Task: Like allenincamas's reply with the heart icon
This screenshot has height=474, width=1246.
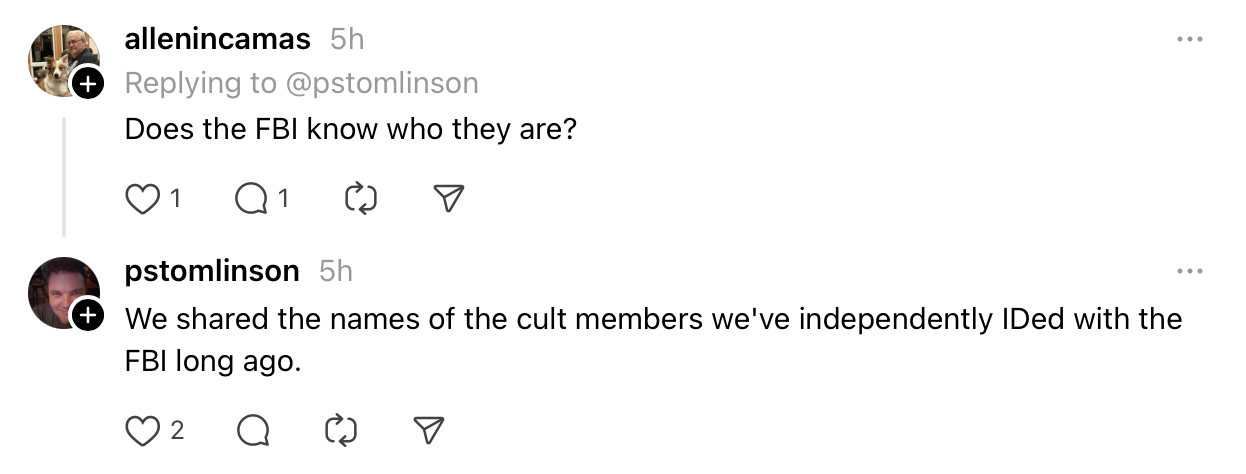Action: (x=143, y=200)
